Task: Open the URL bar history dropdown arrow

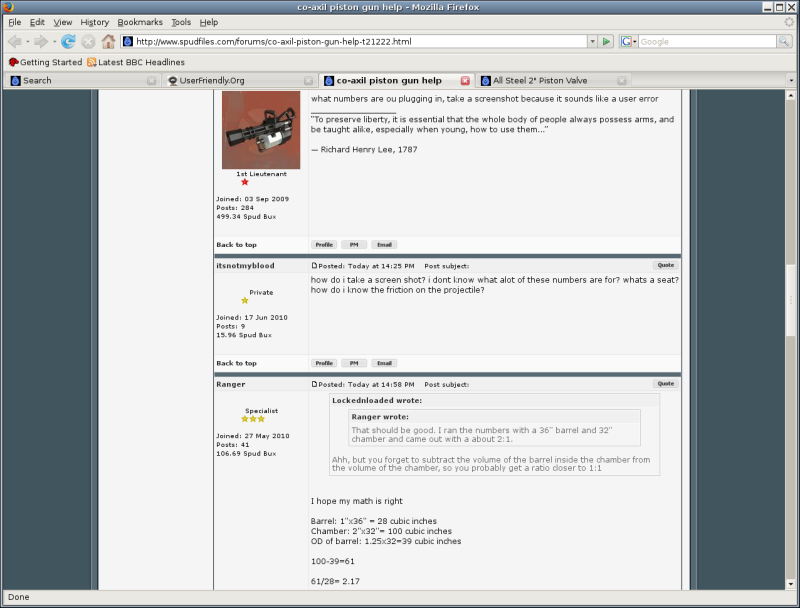Action: tap(592, 42)
